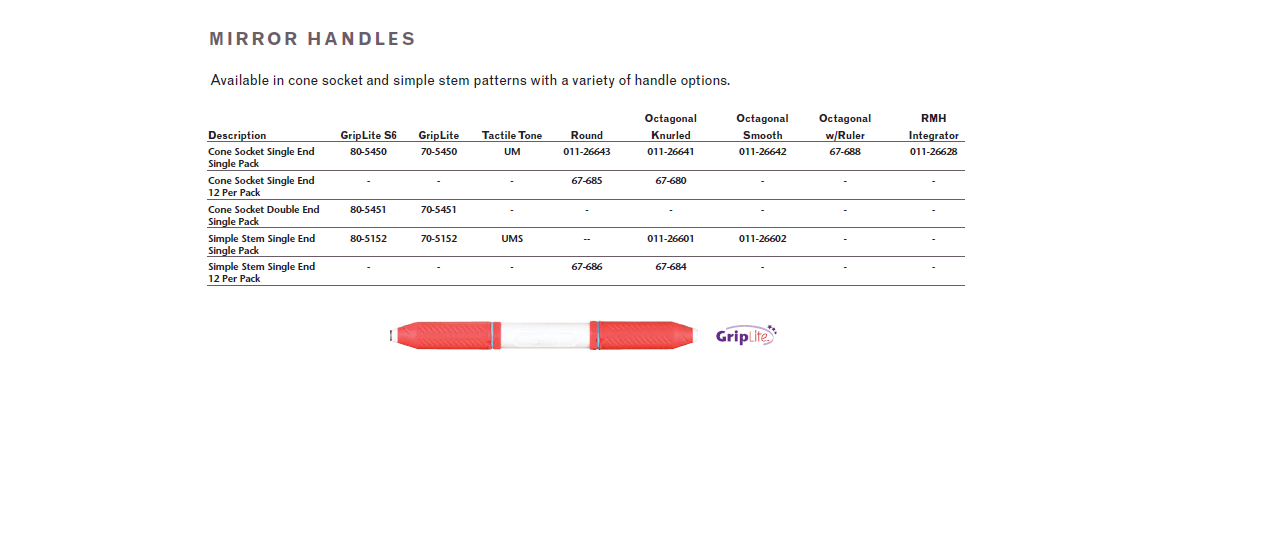The height and width of the screenshot is (551, 1286).
Task: Click part number 011-26628
Action: coord(933,152)
